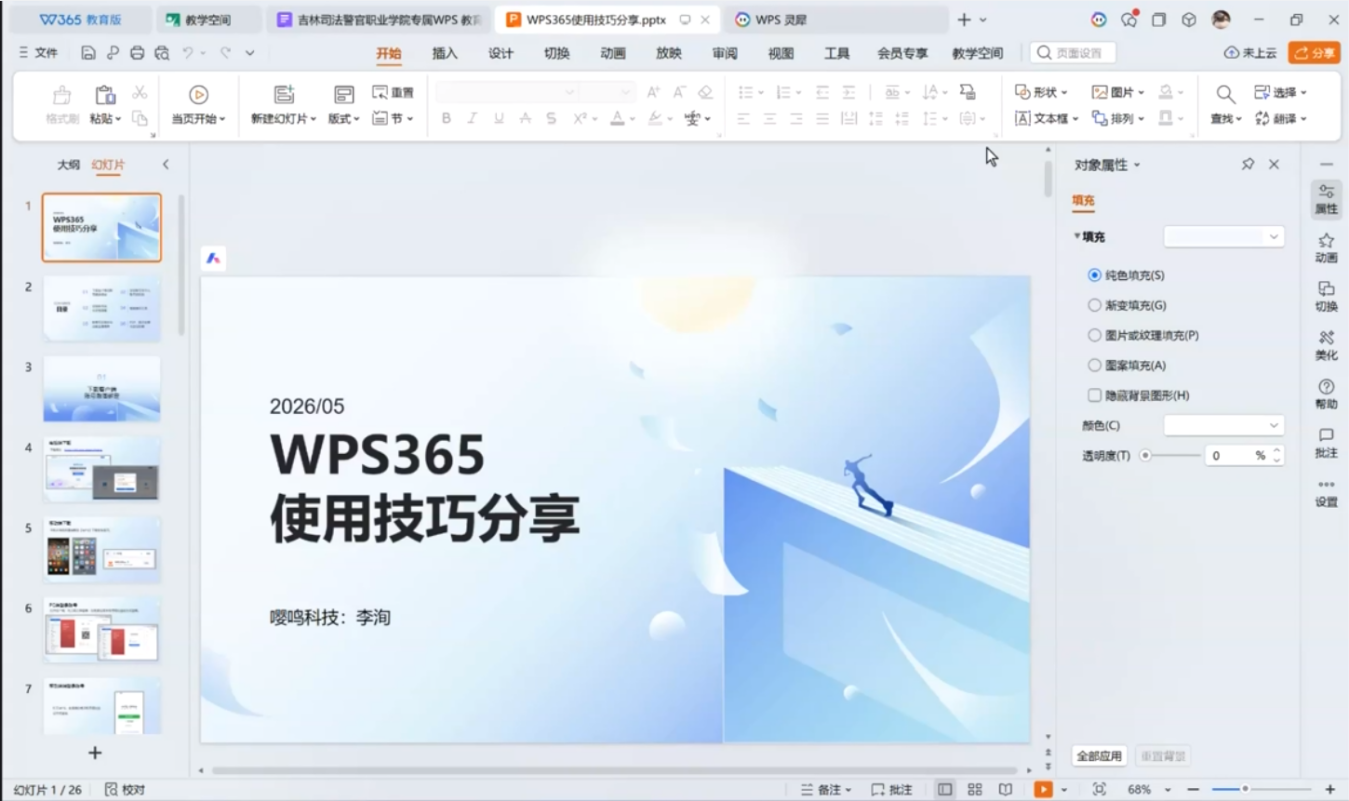This screenshot has height=801, width=1349.
Task: Click Apply to All (全部应用) button
Action: pyautogui.click(x=1100, y=756)
